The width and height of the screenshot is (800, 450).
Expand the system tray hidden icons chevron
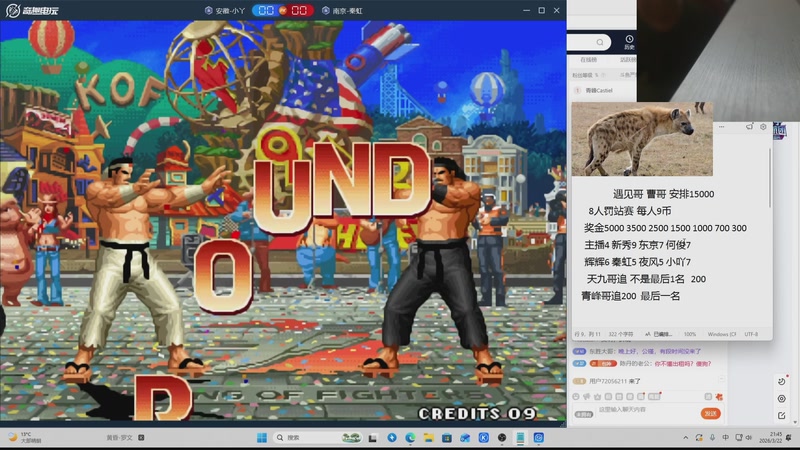point(686,438)
